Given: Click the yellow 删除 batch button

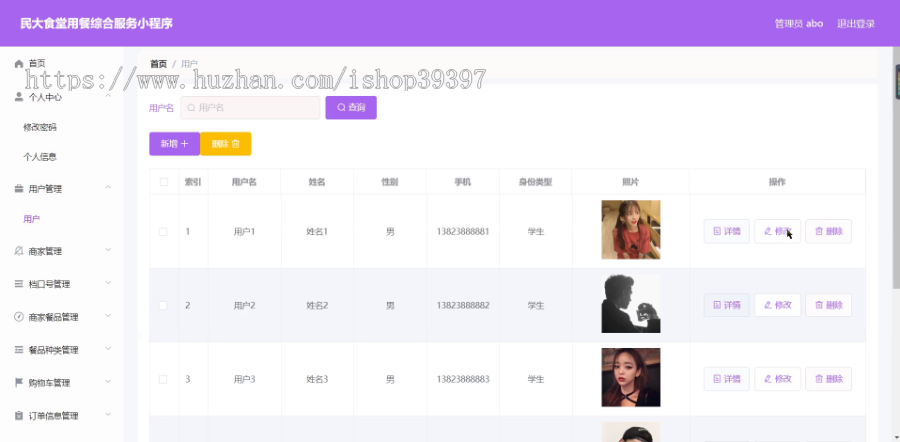Looking at the screenshot, I should (226, 144).
